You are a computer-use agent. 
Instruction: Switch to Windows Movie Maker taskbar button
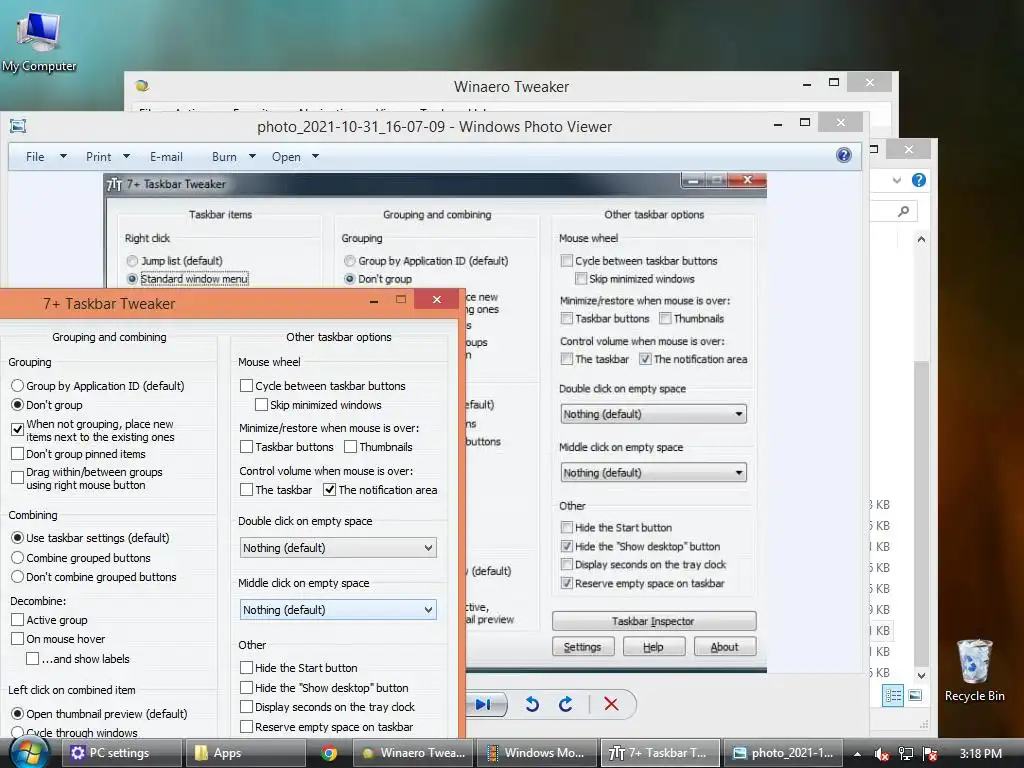(537, 753)
